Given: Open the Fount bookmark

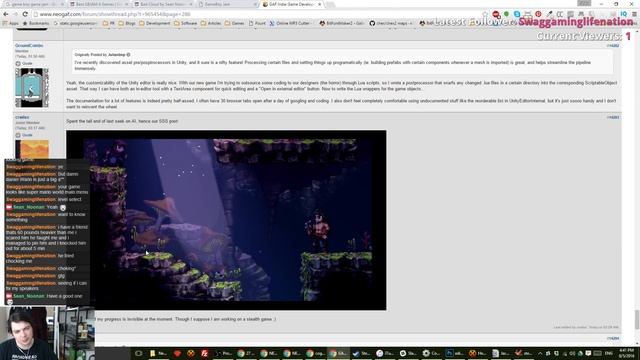Looking at the screenshot, I should (257, 23).
